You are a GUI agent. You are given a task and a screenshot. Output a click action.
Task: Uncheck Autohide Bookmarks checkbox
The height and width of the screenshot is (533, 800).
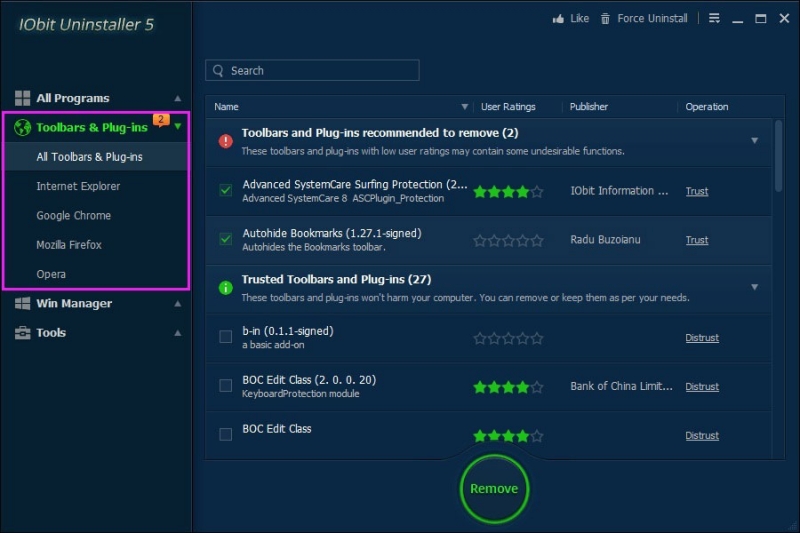pos(226,239)
